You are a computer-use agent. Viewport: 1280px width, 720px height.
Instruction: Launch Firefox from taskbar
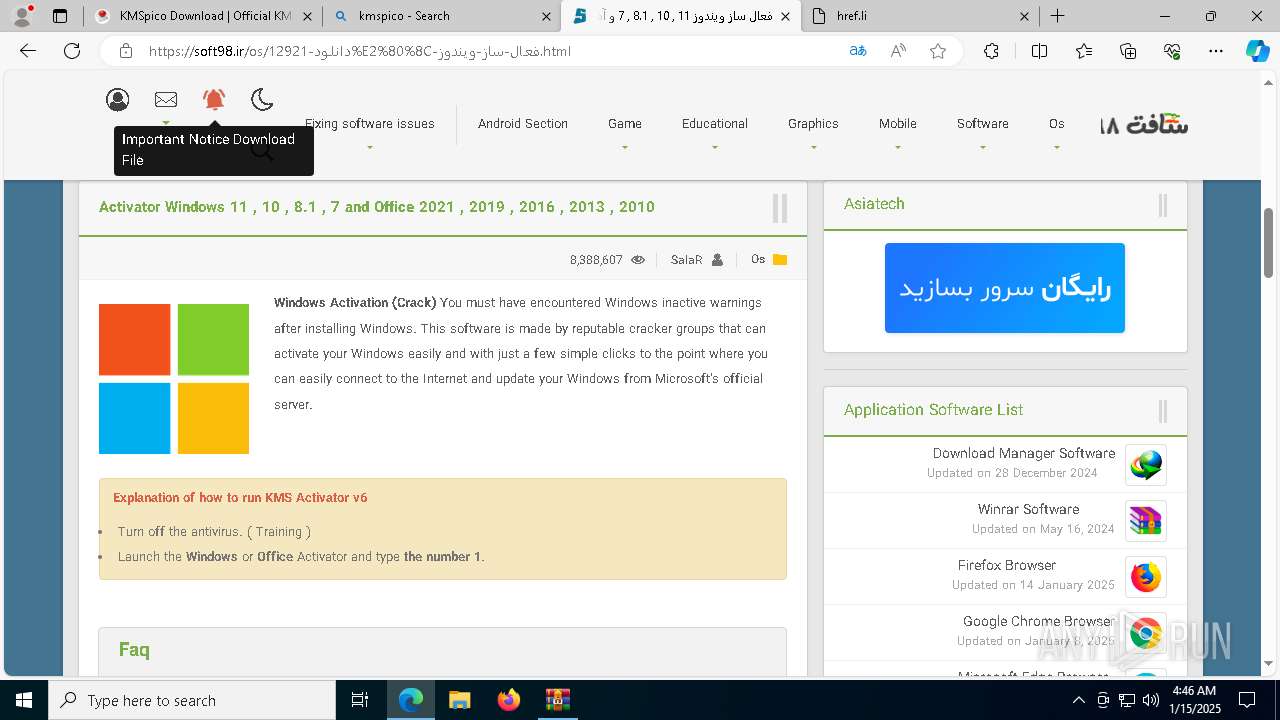coord(509,700)
